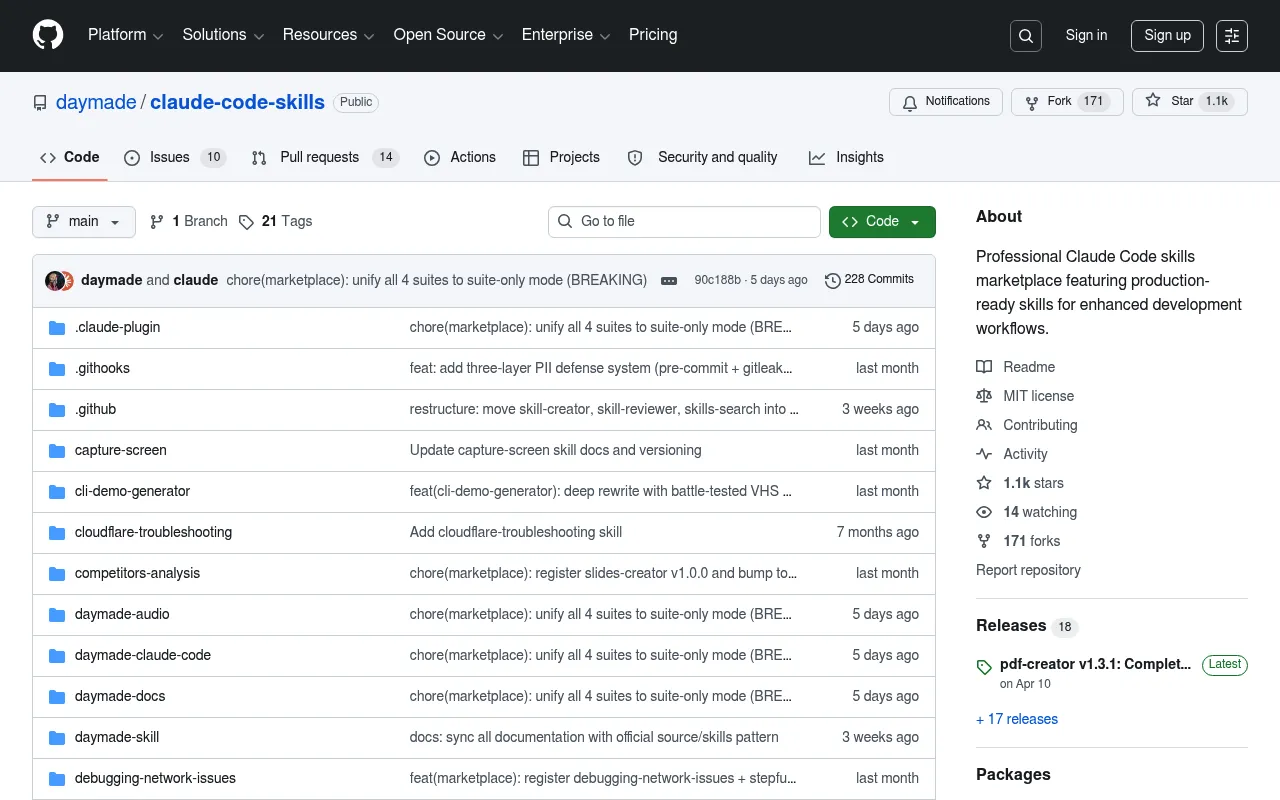Open the .github folder
The height and width of the screenshot is (800, 1280).
pos(95,410)
